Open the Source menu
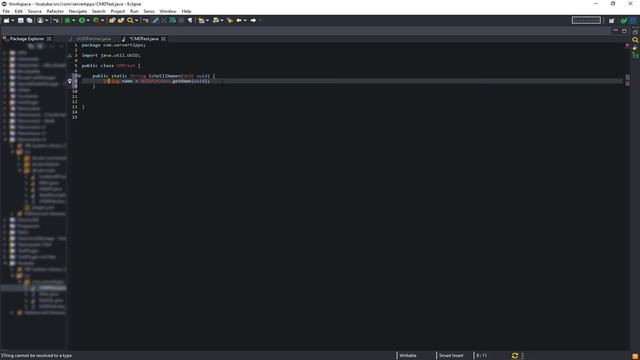This screenshot has height=360, width=640. click(35, 11)
